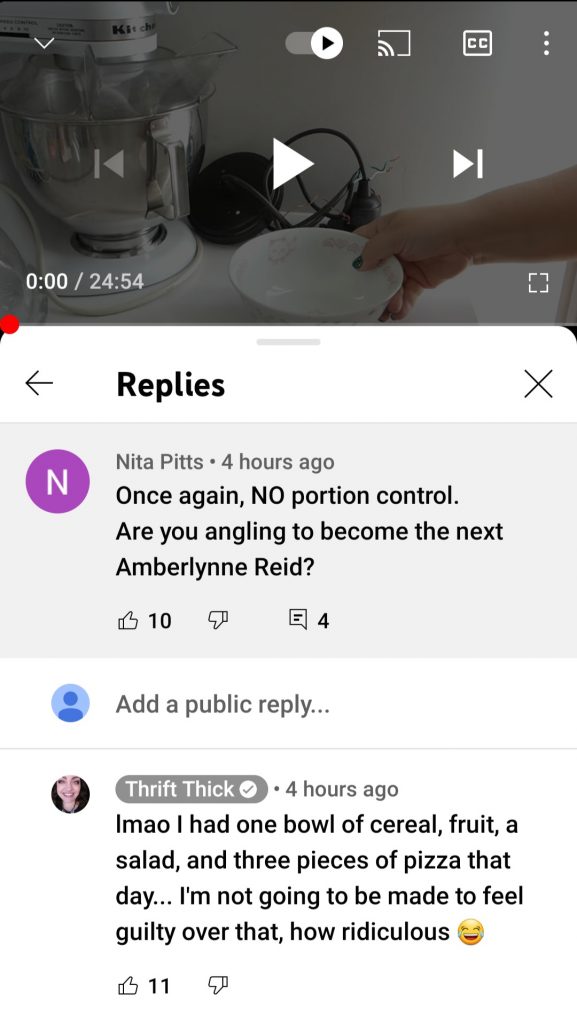Click the red video progress scrubber
Viewport: 577px width, 1024px height.
9,324
